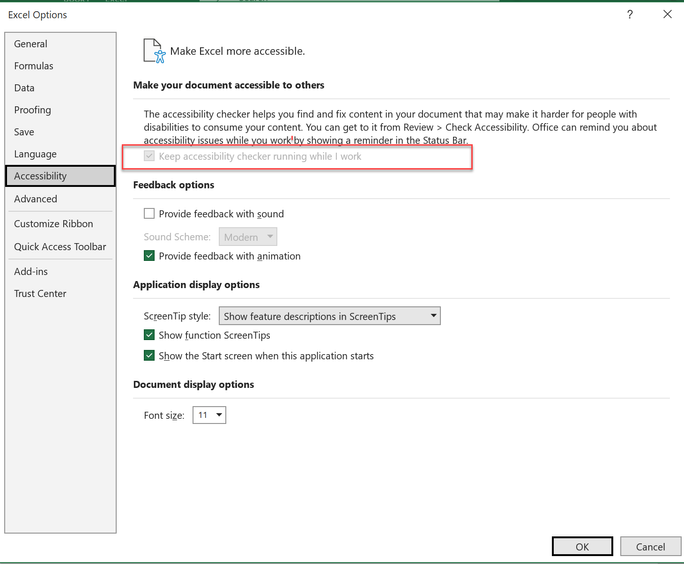The width and height of the screenshot is (684, 564).
Task: Click the Excel Options dialog title
Action: 38,15
